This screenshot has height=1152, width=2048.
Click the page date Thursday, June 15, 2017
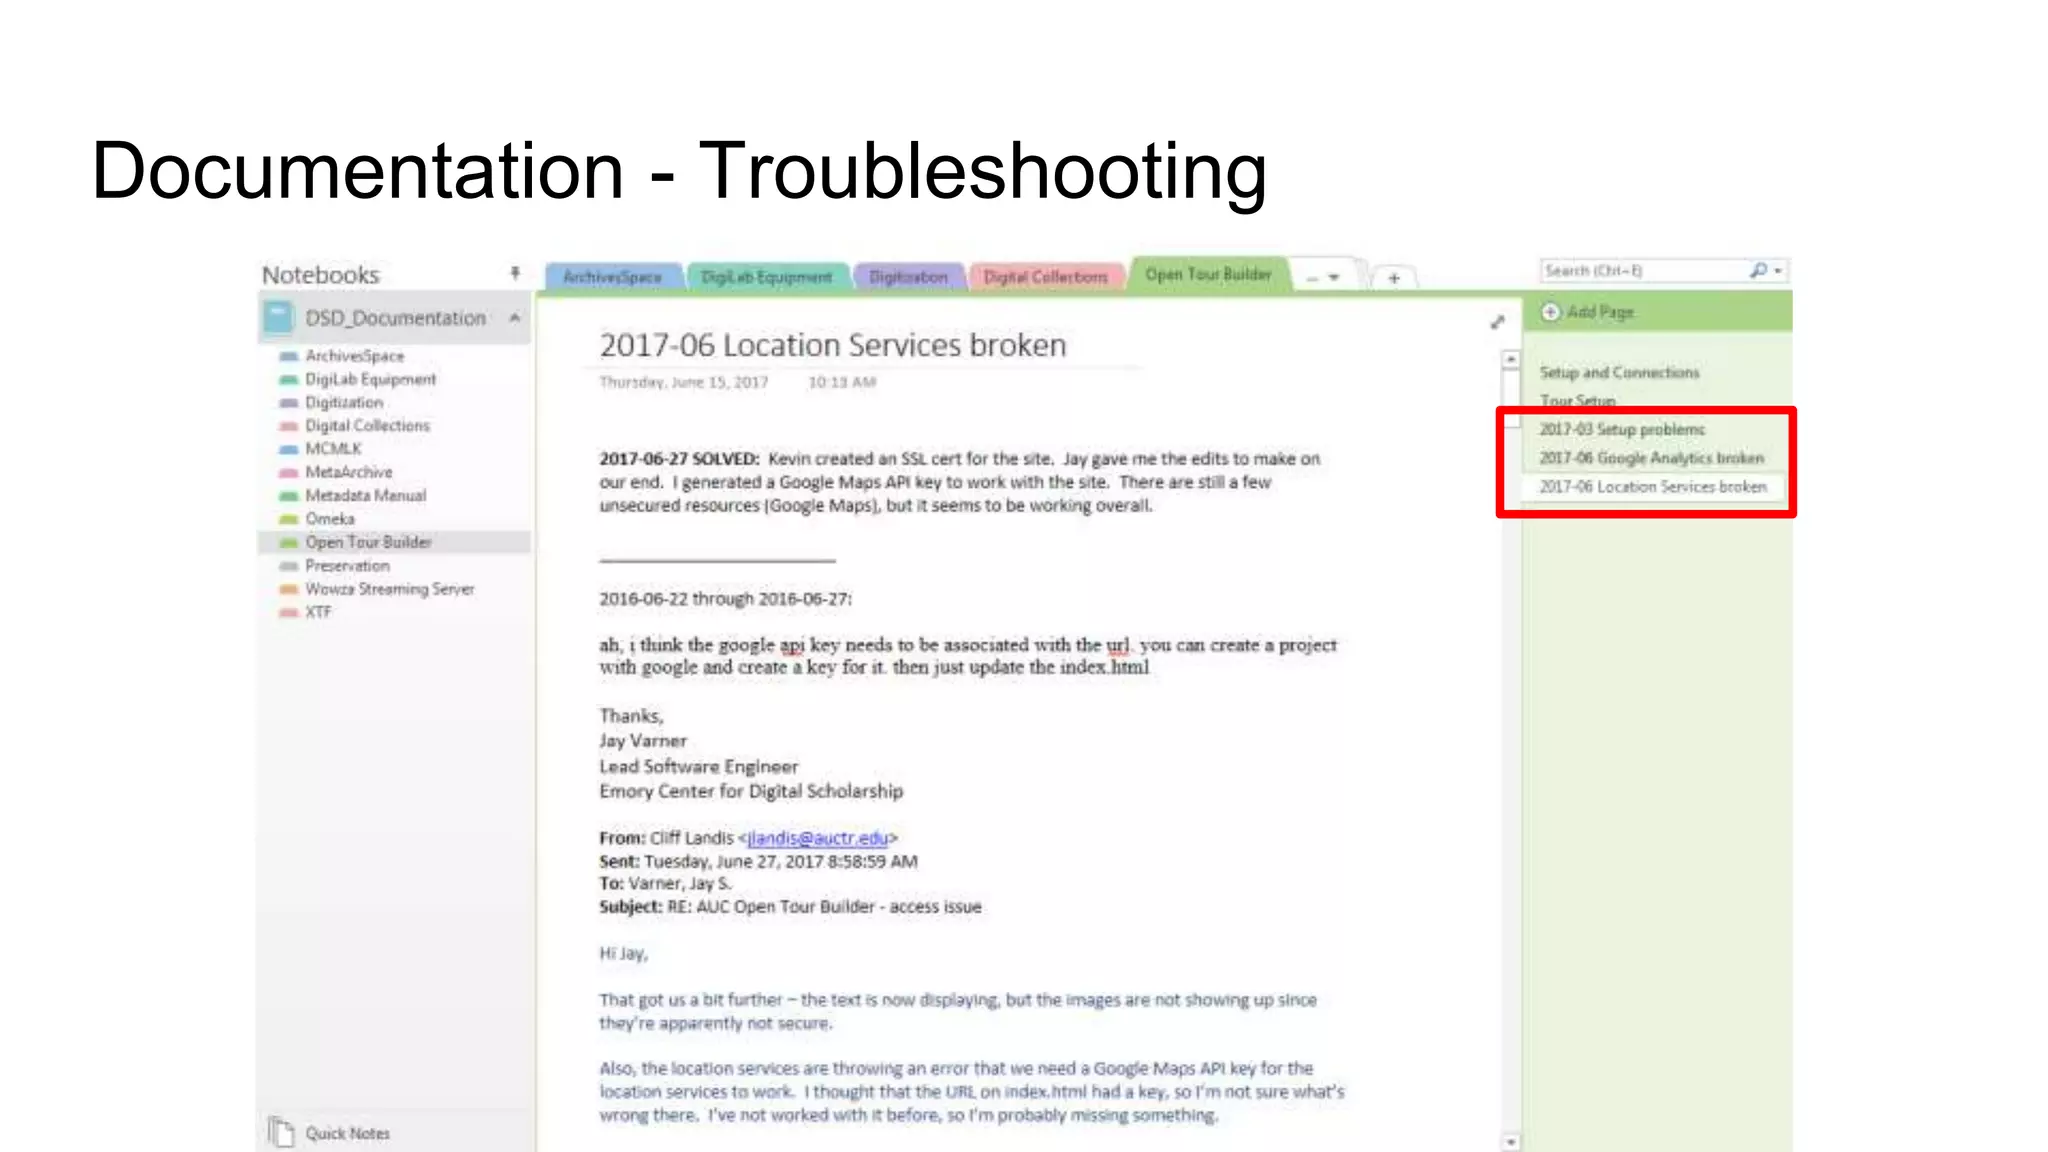click(x=683, y=382)
